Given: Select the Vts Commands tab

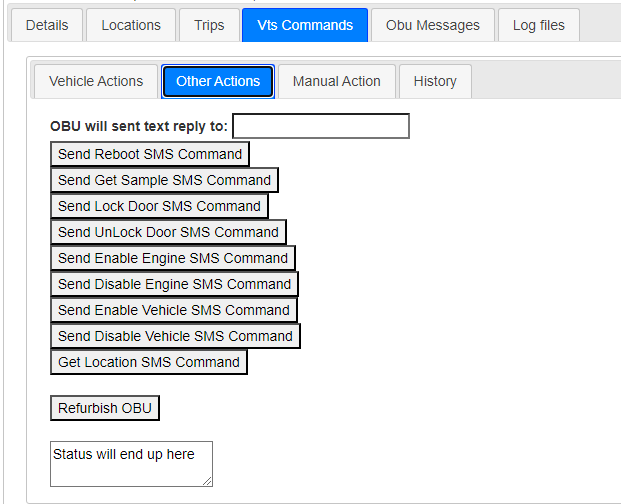Looking at the screenshot, I should (x=305, y=25).
